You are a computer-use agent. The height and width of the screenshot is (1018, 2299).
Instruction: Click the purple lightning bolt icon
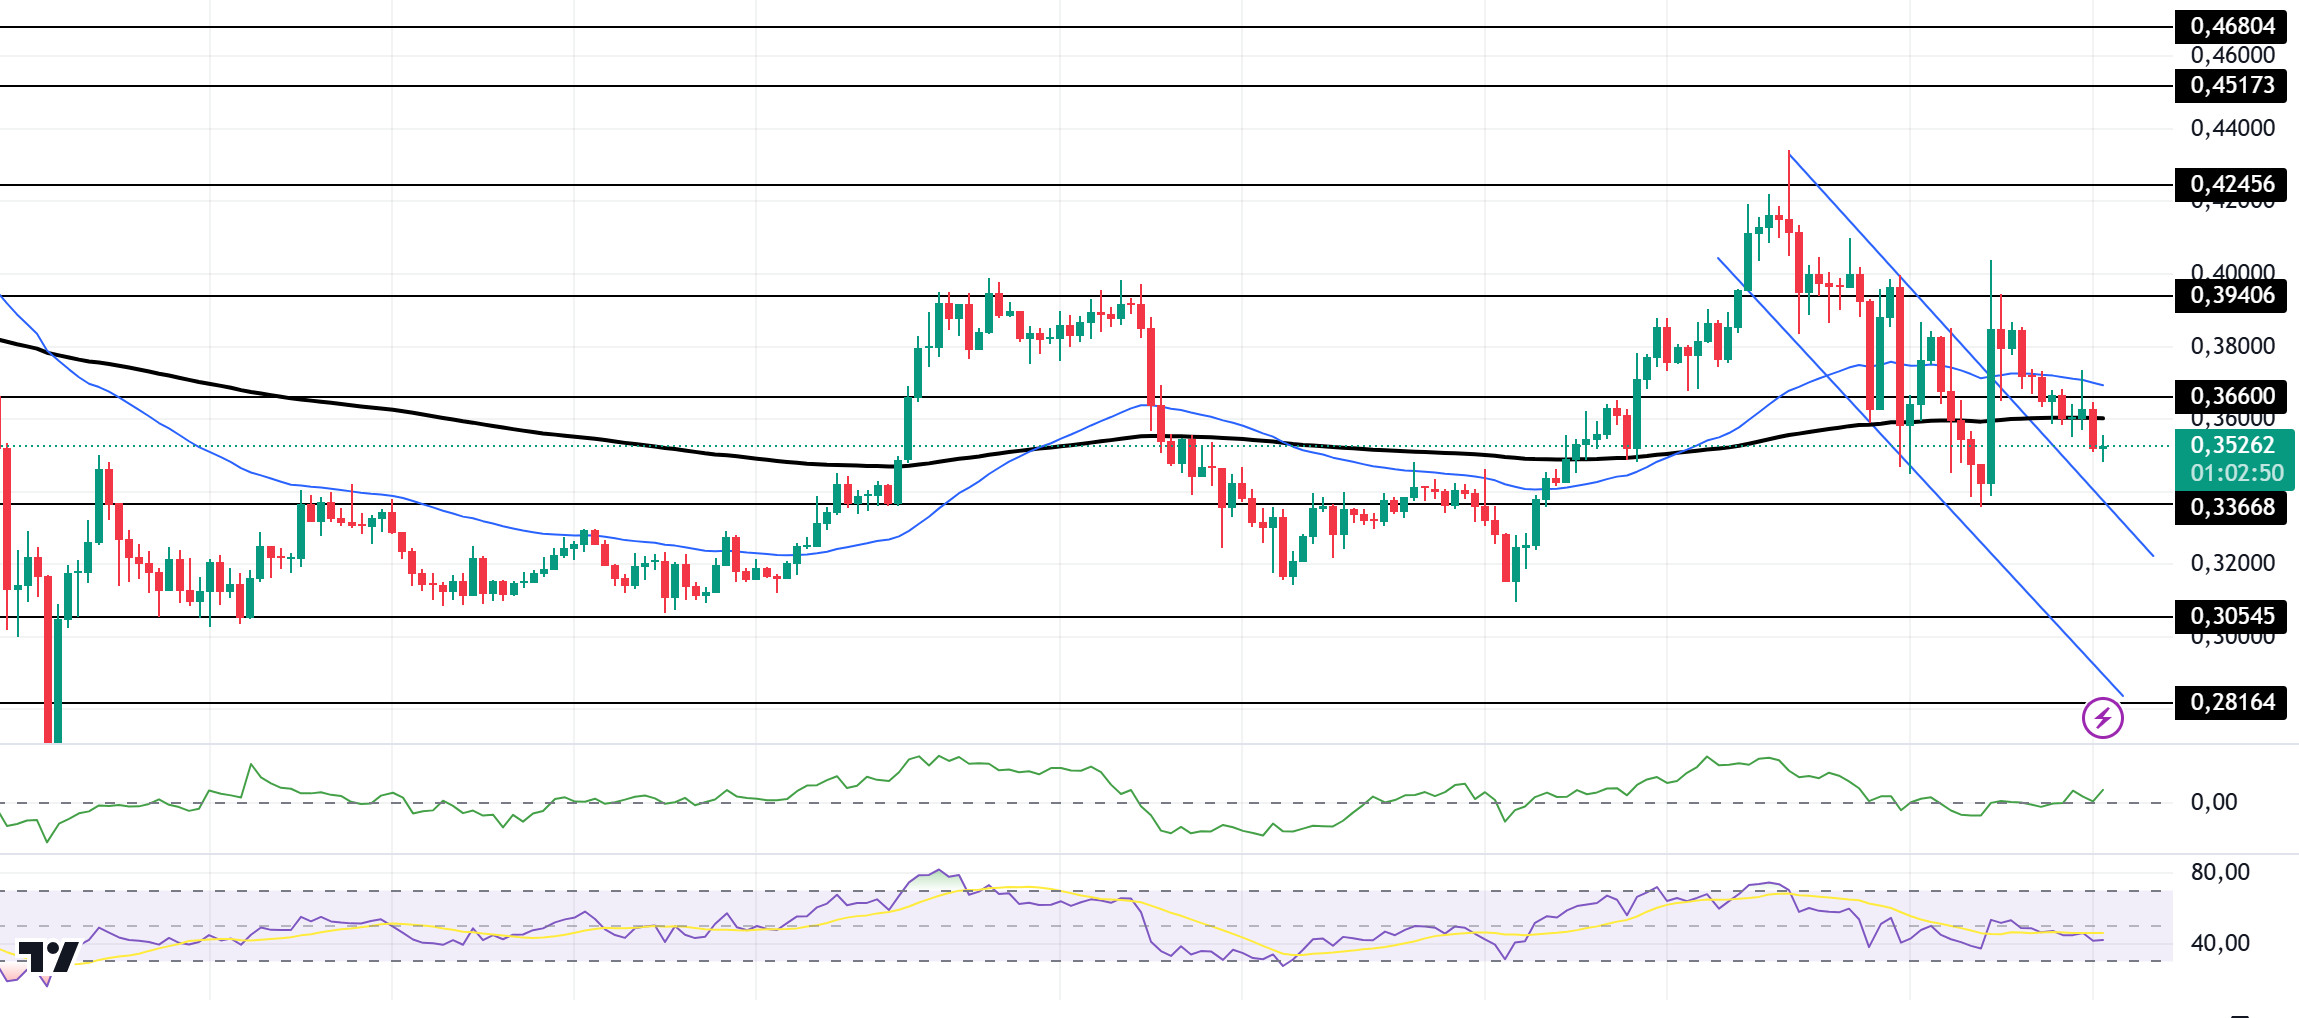[2102, 718]
